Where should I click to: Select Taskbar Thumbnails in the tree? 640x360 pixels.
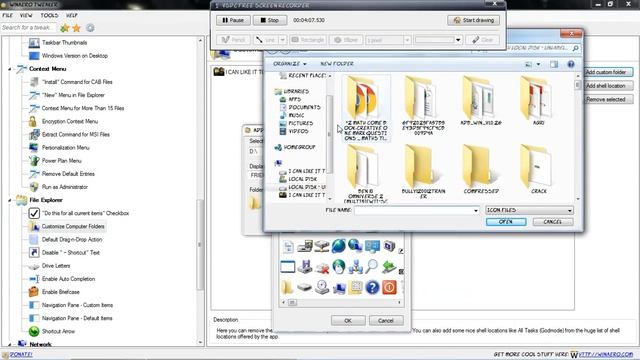(64, 42)
